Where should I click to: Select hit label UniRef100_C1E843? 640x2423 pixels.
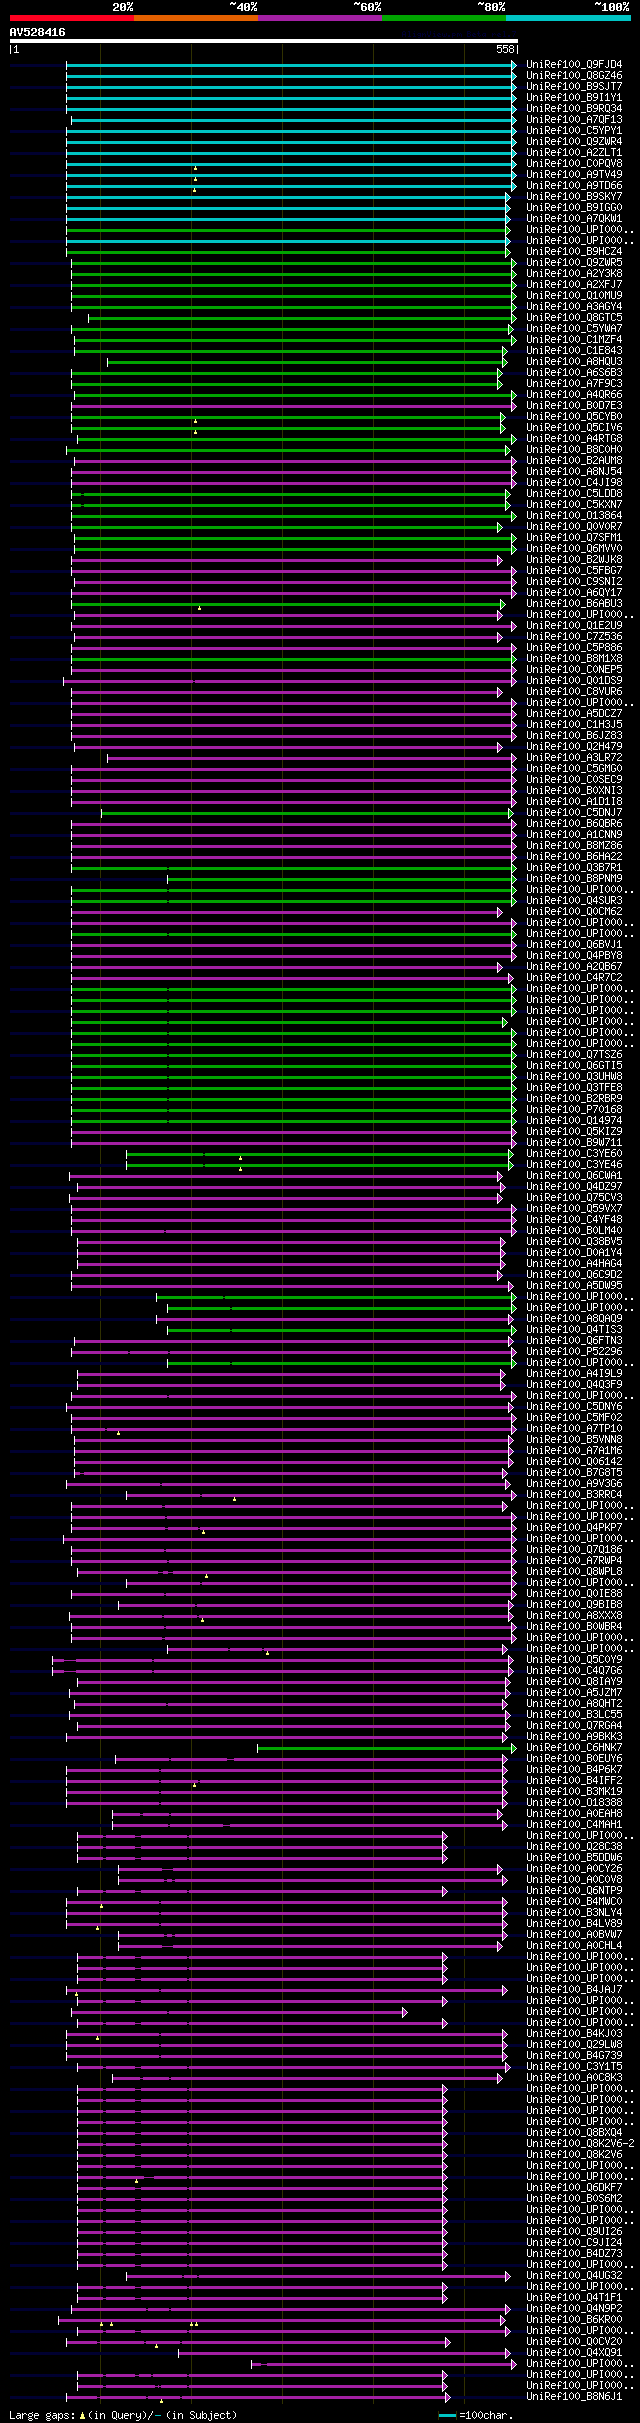pyautogui.click(x=574, y=350)
